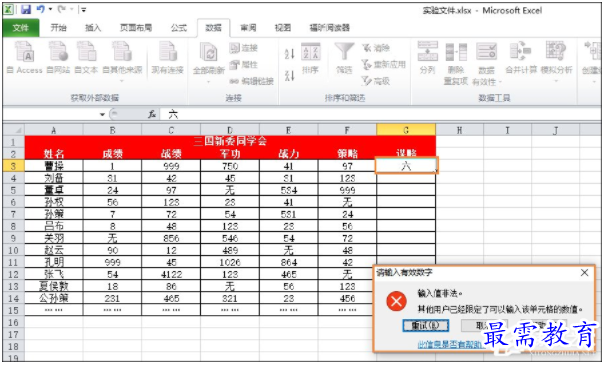Click cell containing 1026
Screen dimensions: 605x366
coord(230,262)
